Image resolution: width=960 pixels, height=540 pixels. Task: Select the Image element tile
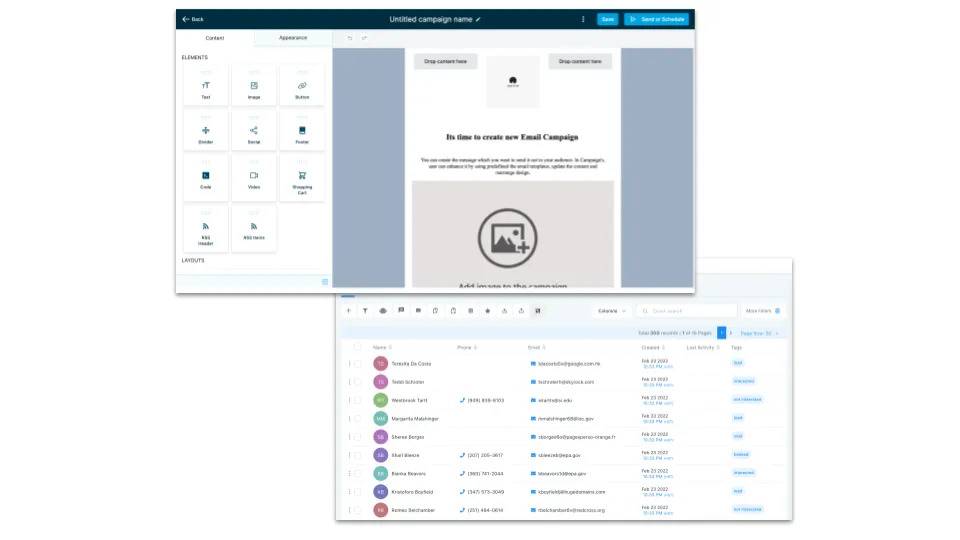tap(254, 86)
